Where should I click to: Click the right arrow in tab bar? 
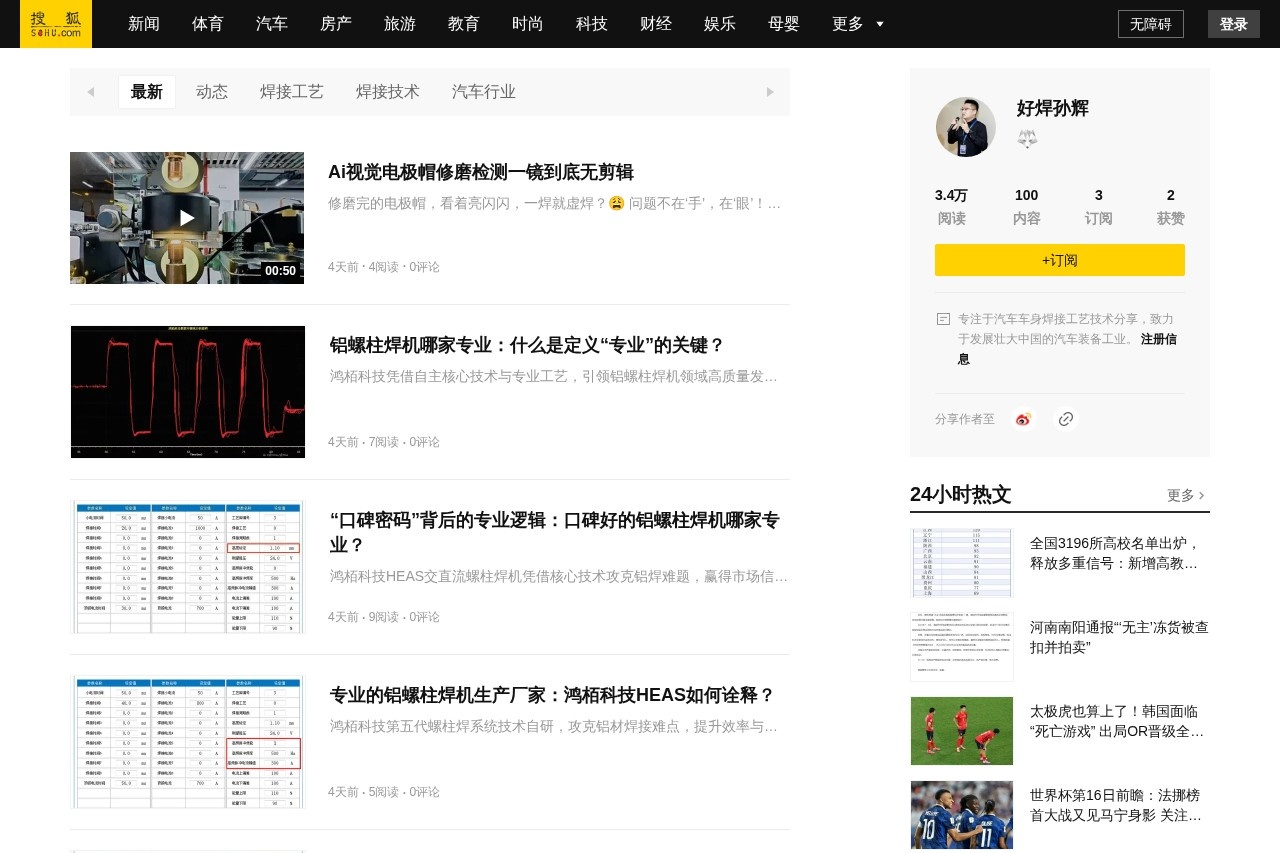[x=770, y=92]
